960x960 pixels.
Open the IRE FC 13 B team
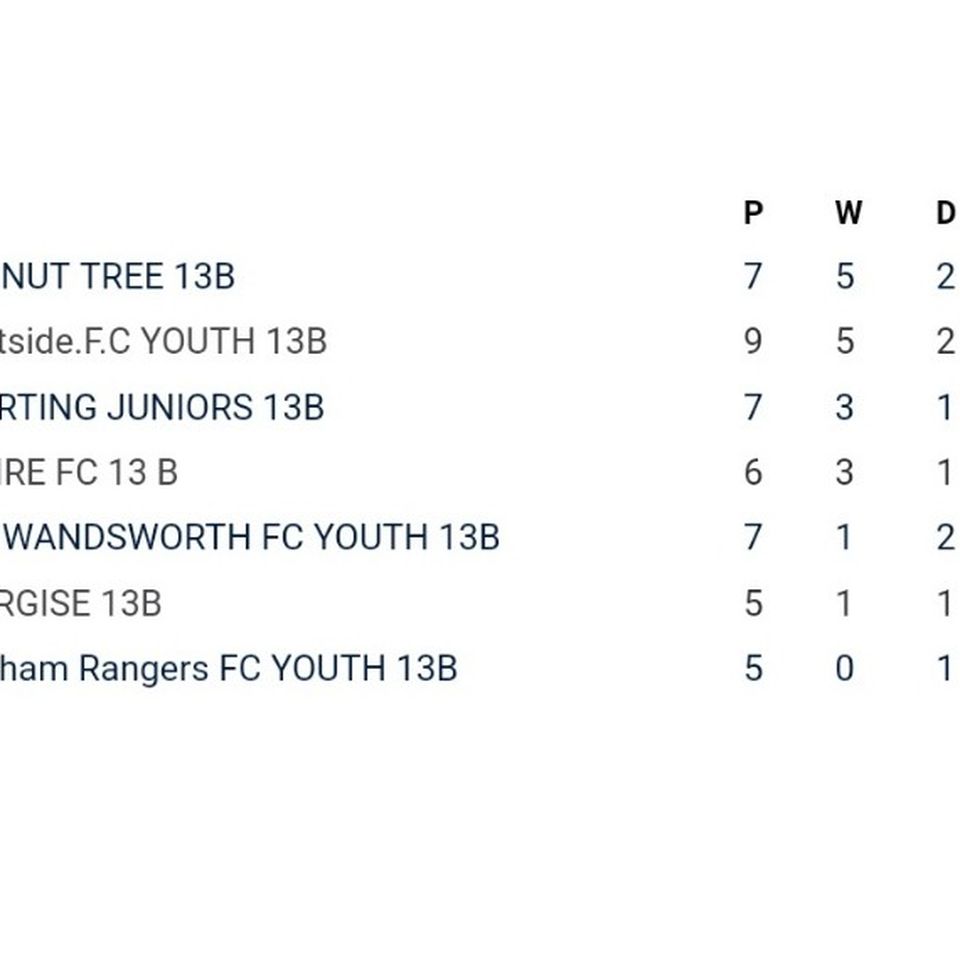tap(89, 473)
